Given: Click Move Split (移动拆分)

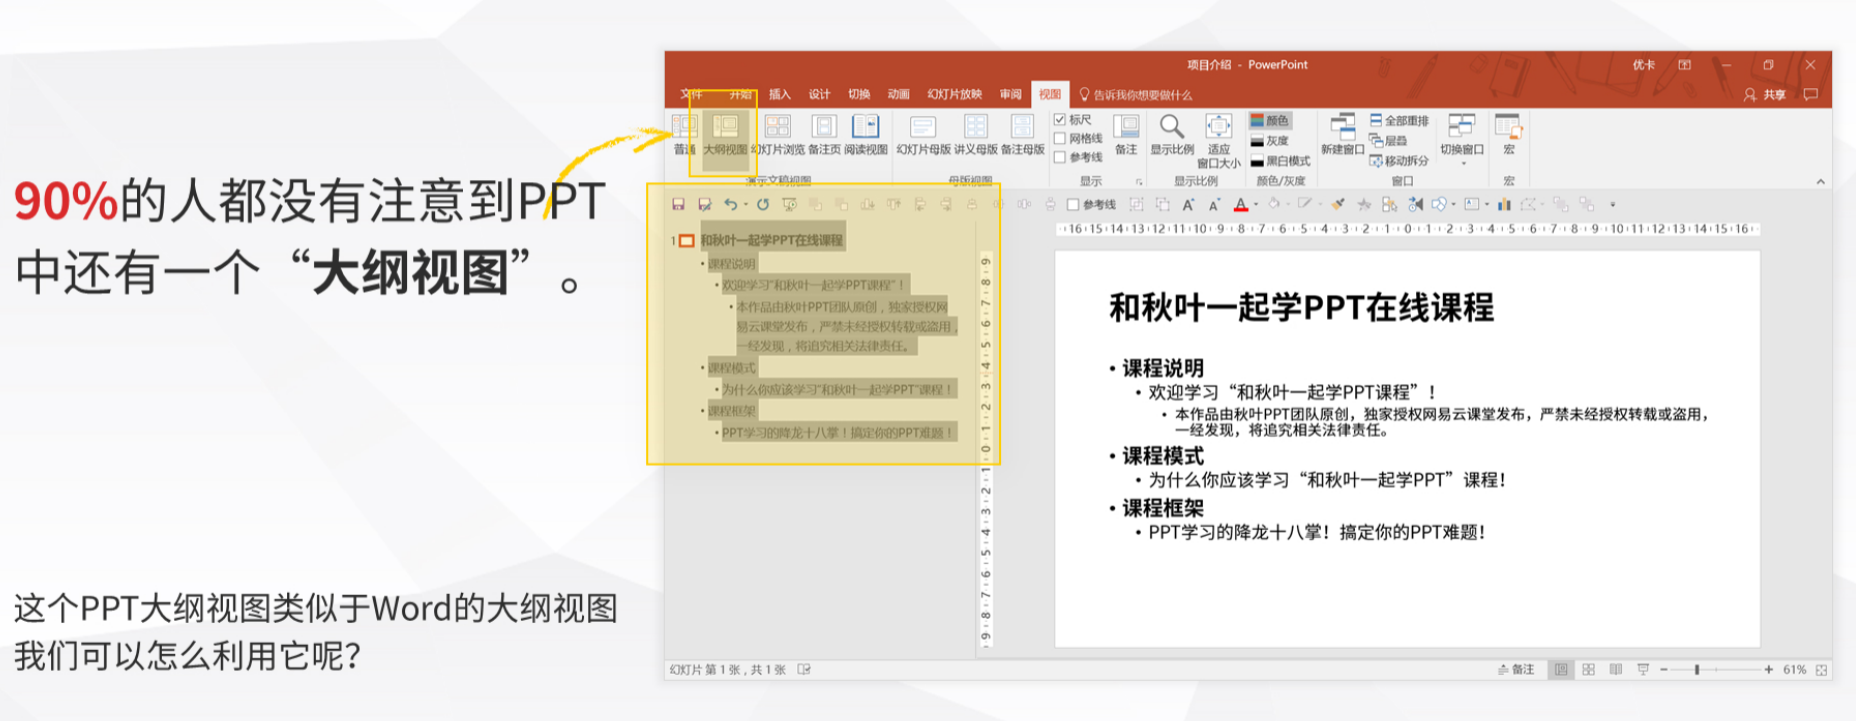Looking at the screenshot, I should pos(1399,160).
